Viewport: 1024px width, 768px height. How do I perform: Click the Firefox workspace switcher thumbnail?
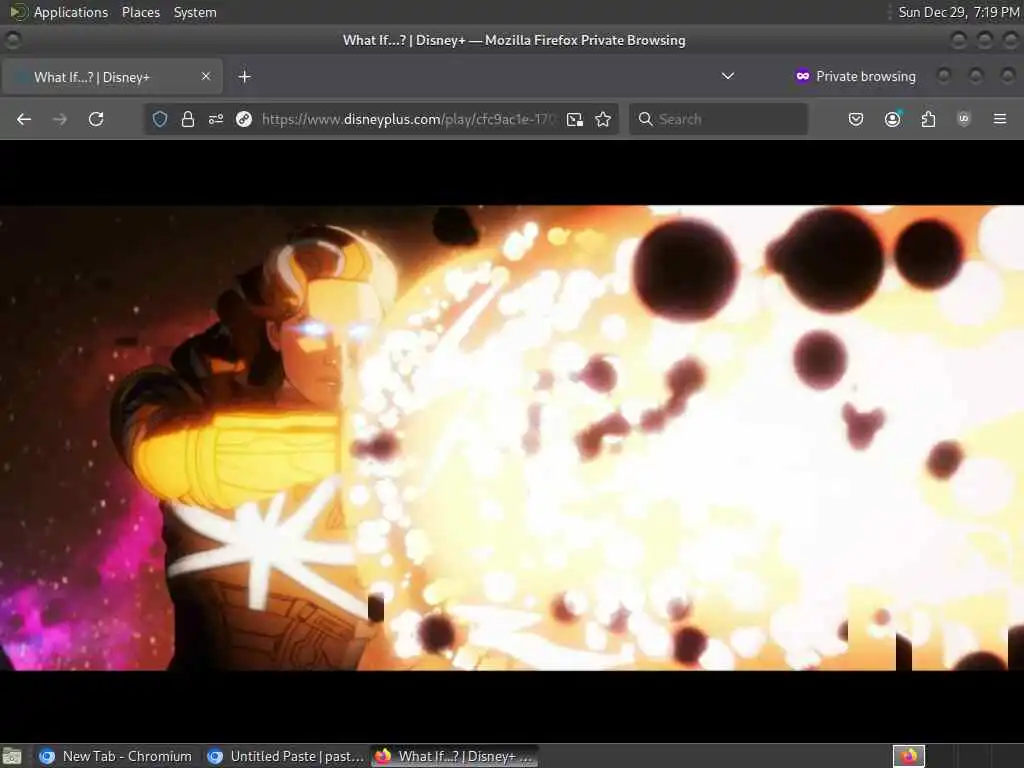point(908,756)
